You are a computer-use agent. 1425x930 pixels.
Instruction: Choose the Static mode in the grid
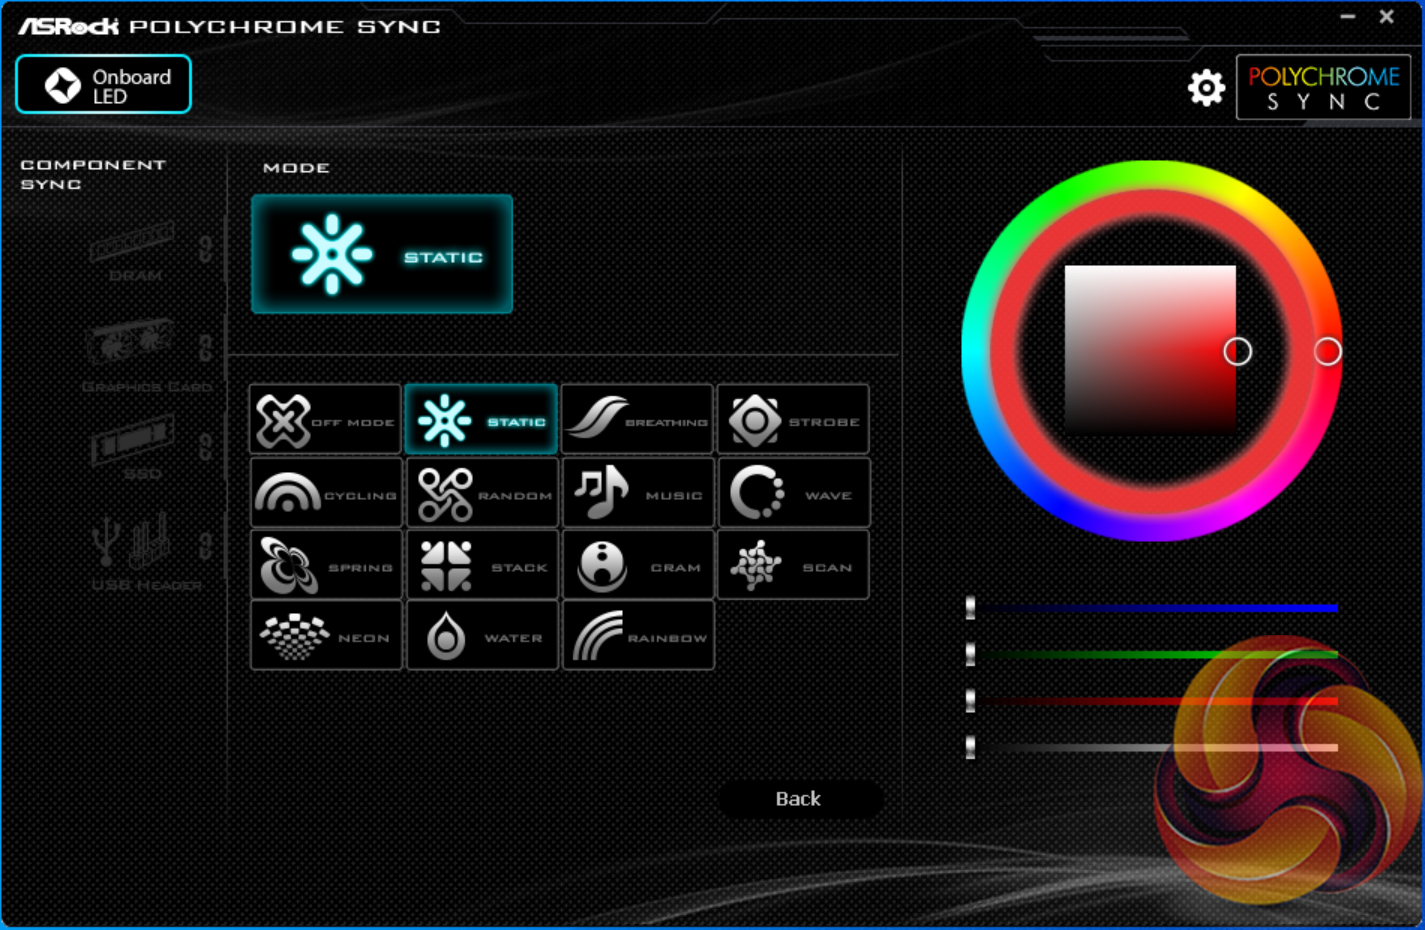point(481,419)
